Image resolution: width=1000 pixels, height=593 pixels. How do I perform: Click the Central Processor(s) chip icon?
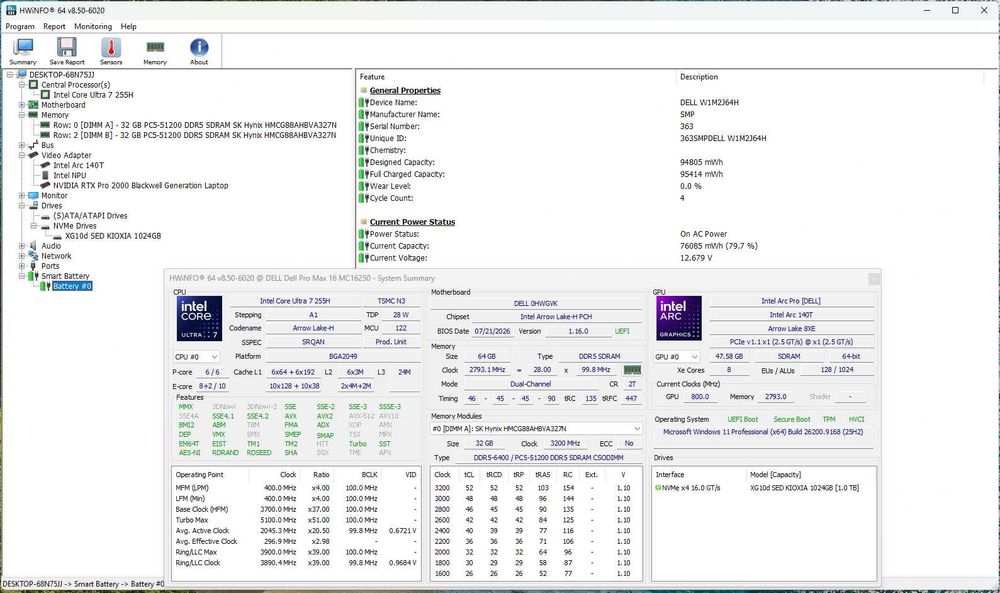pos(33,85)
